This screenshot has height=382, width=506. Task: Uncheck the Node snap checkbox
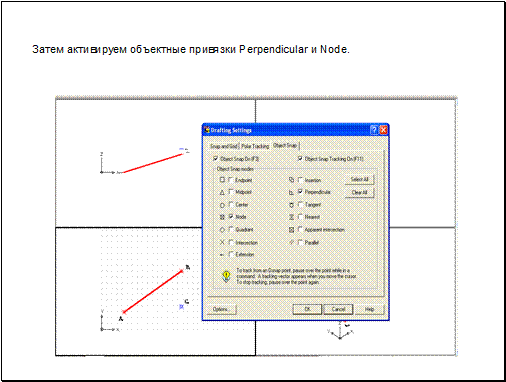[231, 217]
